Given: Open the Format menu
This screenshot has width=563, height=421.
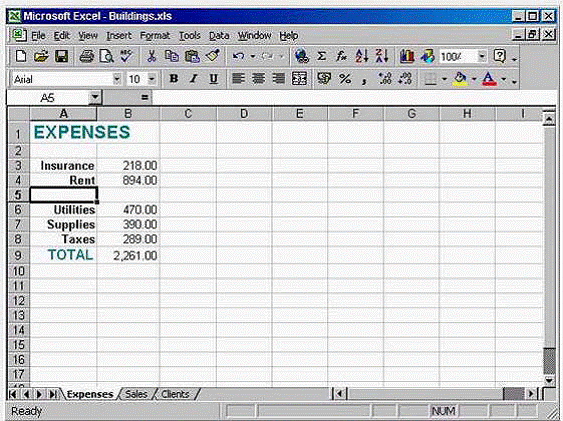Looking at the screenshot, I should coord(155,36).
